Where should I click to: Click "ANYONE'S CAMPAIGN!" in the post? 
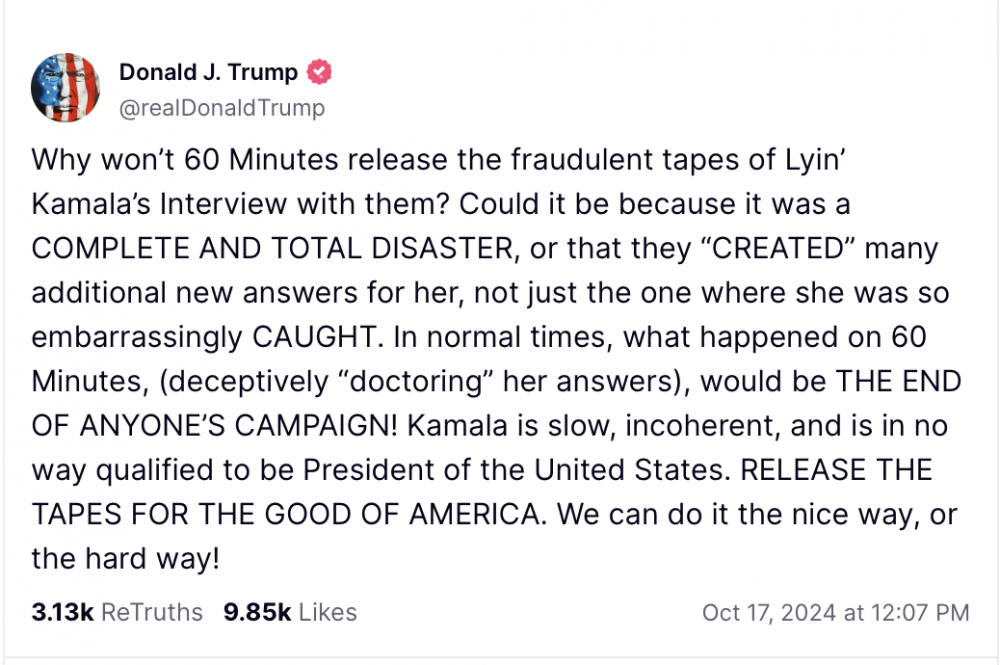tap(229, 425)
